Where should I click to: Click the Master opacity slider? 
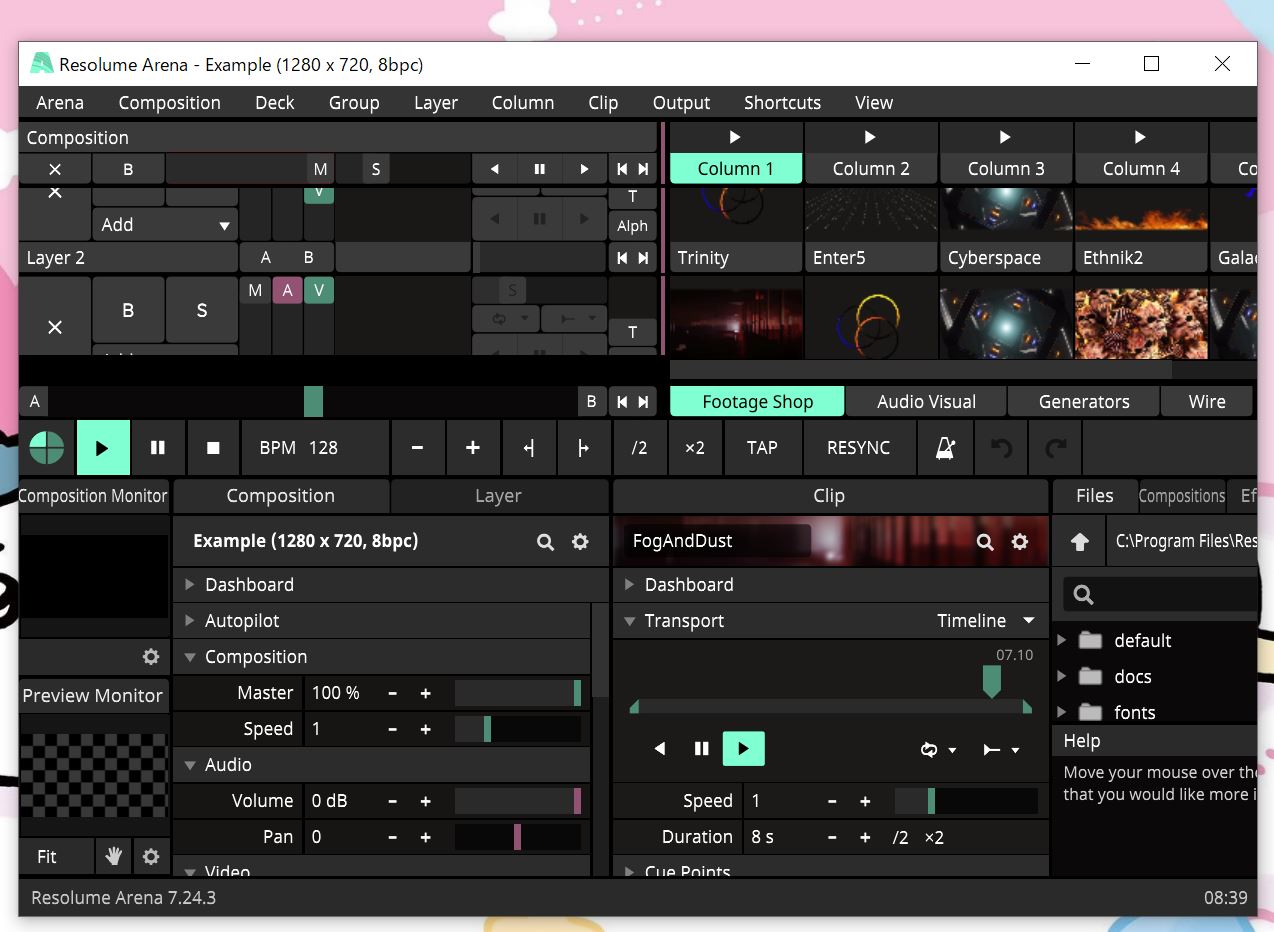(518, 693)
